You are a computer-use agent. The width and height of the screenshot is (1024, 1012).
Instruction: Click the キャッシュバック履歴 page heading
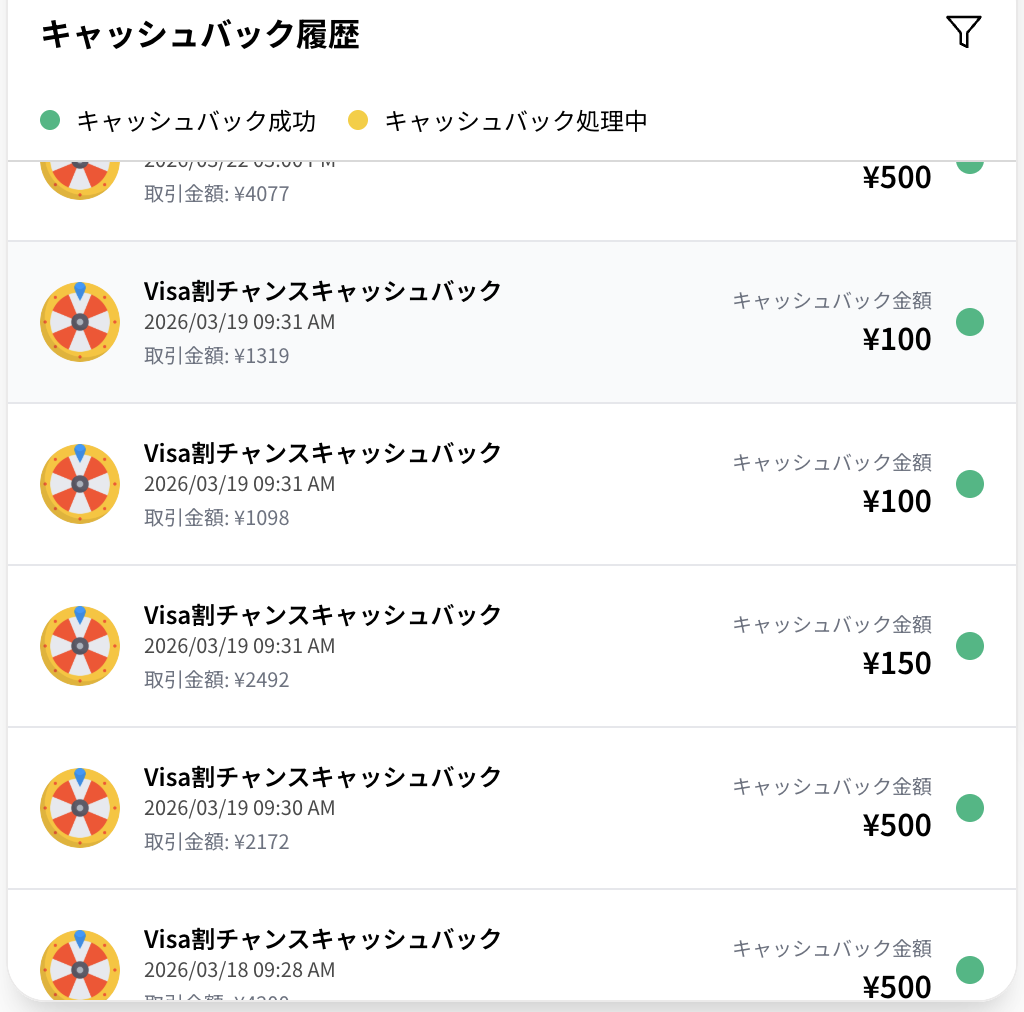[200, 35]
